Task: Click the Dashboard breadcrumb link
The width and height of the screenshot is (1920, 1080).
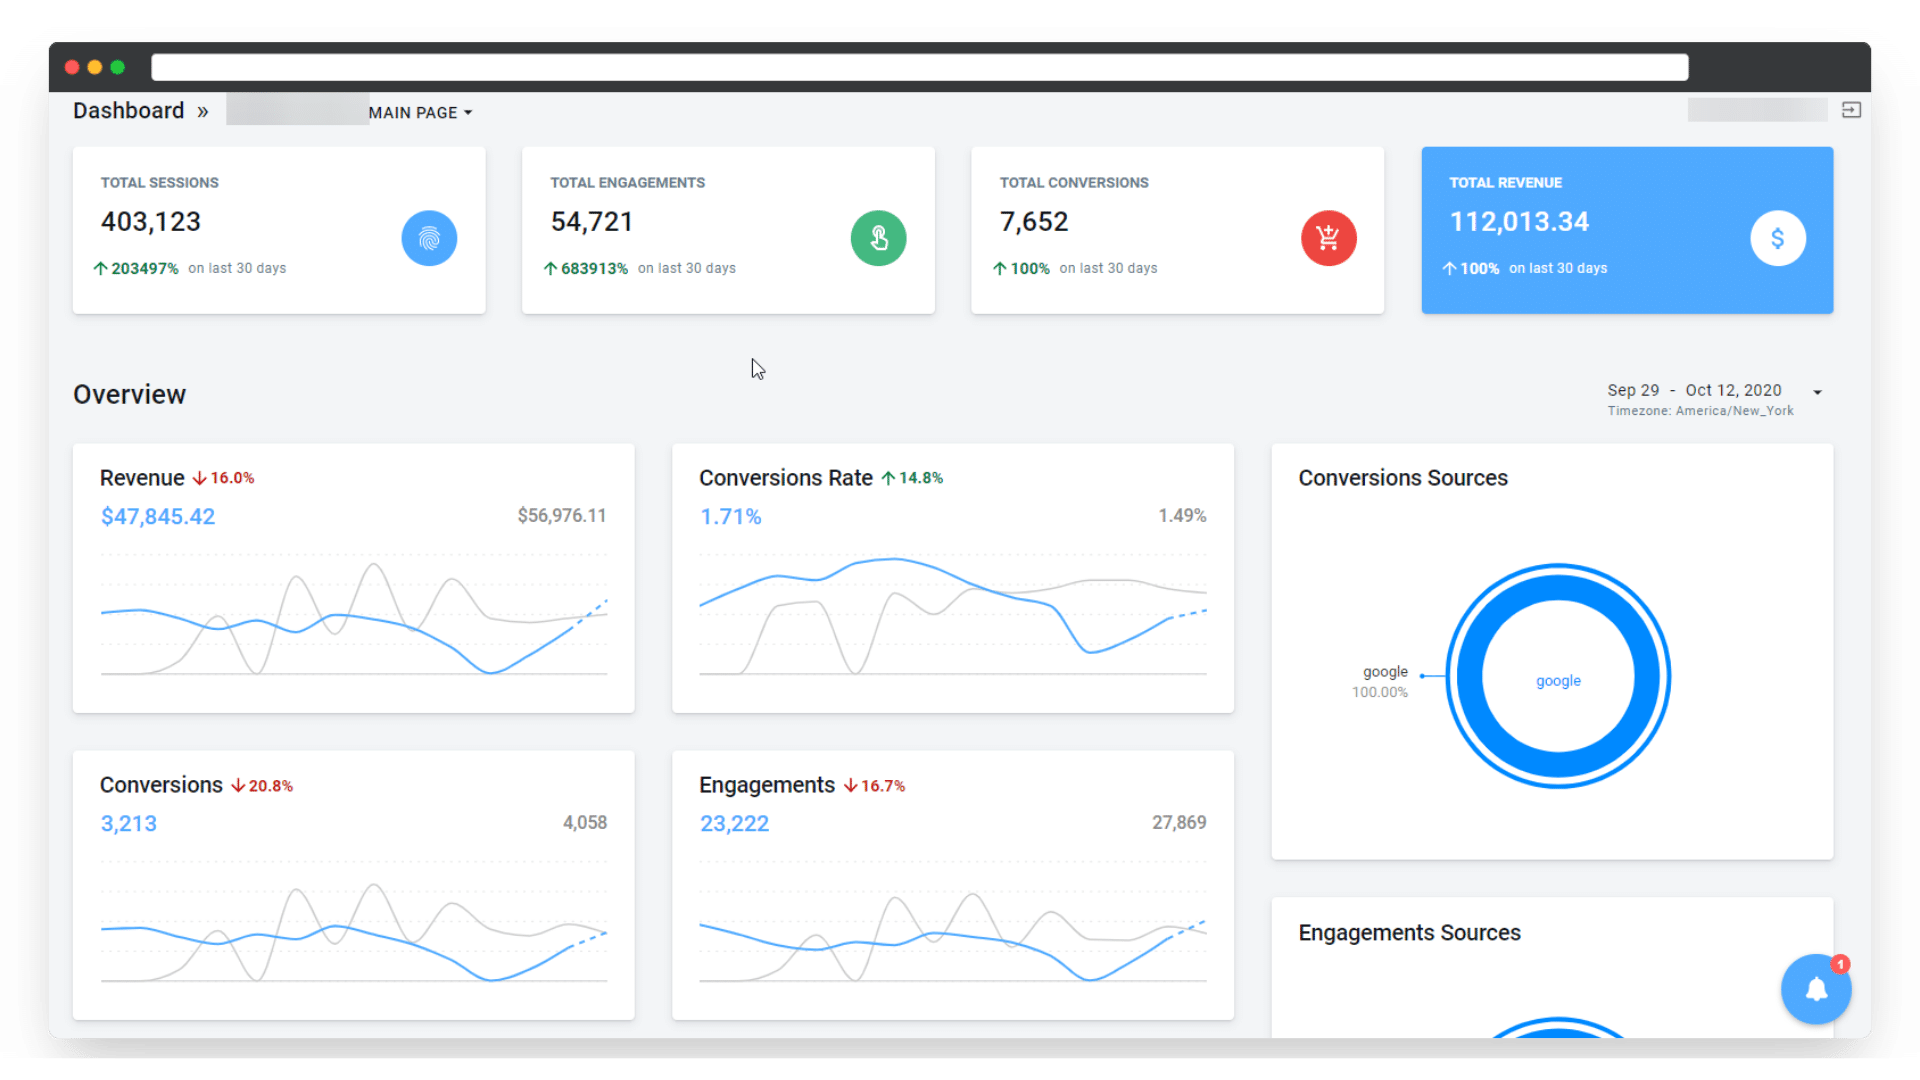Action: pyautogui.click(x=128, y=111)
